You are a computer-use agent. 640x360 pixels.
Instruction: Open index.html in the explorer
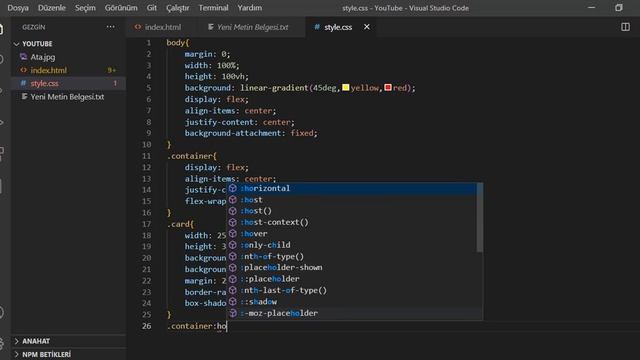tap(49, 70)
